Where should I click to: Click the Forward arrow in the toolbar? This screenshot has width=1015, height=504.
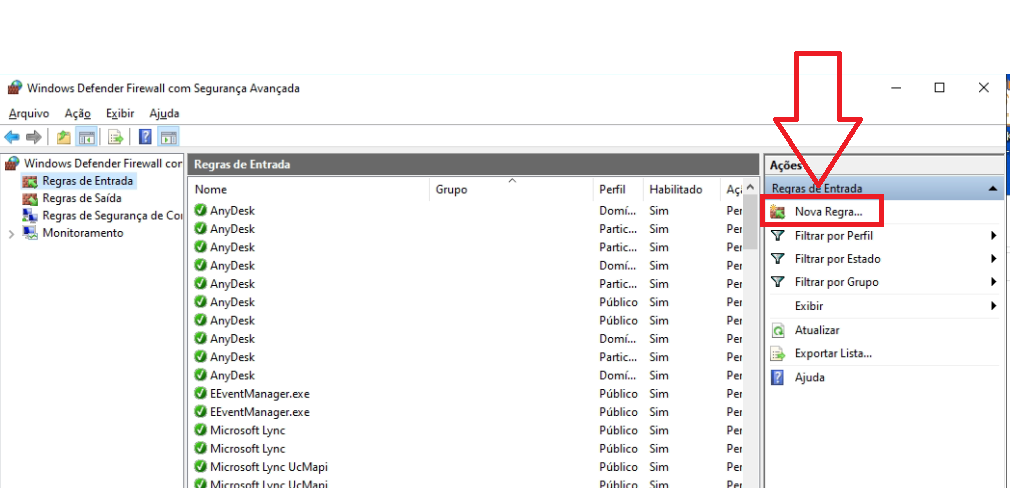34,137
